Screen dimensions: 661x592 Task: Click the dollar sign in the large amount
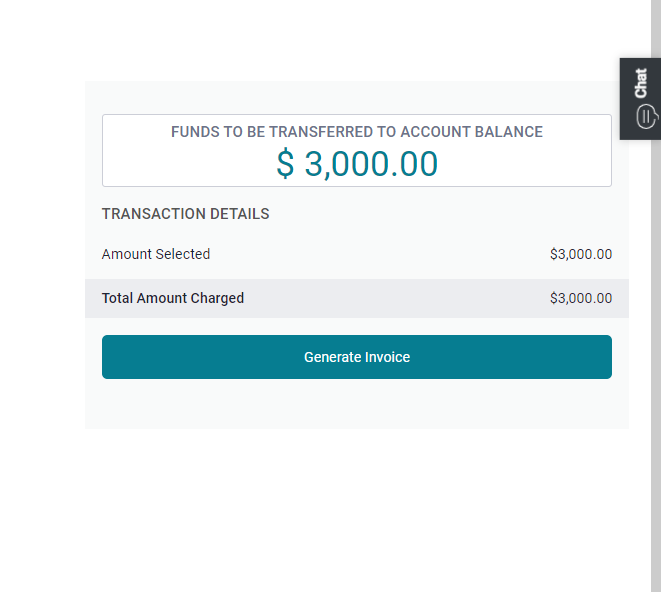(285, 164)
